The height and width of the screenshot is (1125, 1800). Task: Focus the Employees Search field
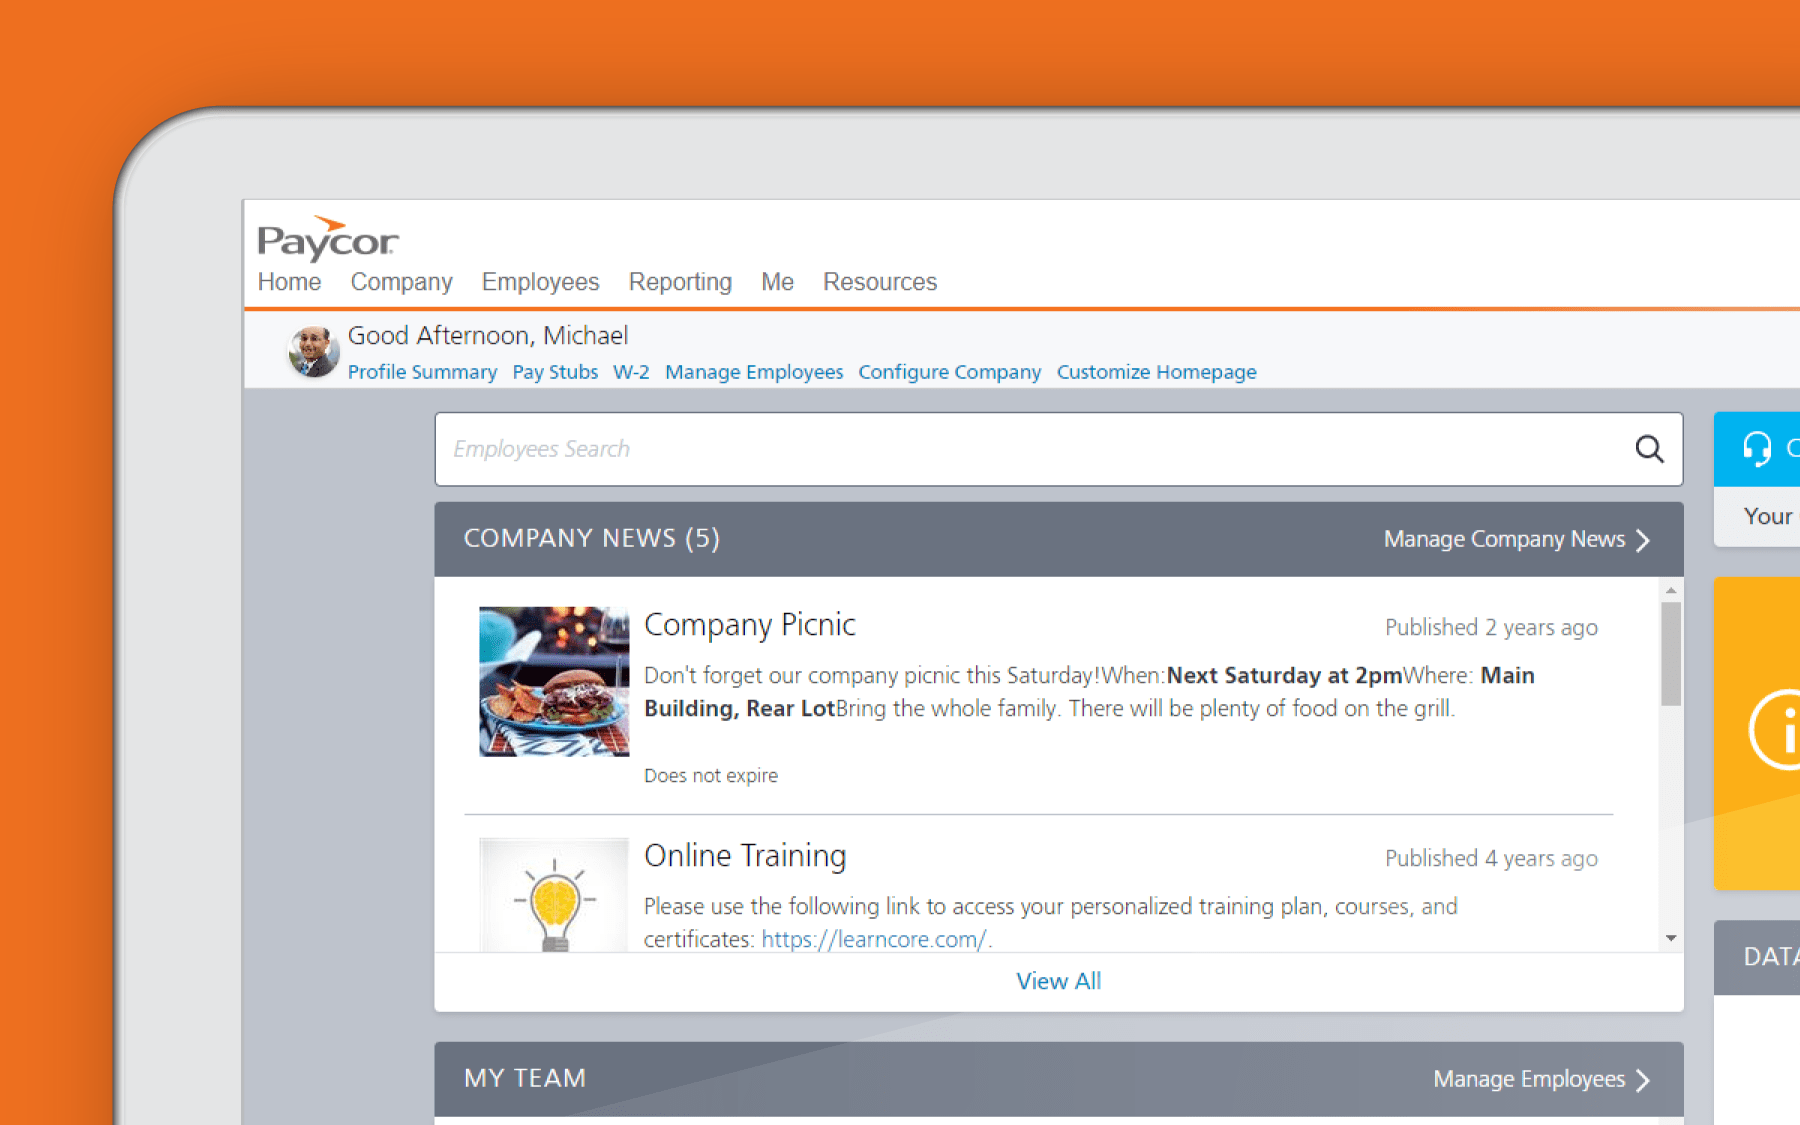(x=1058, y=449)
